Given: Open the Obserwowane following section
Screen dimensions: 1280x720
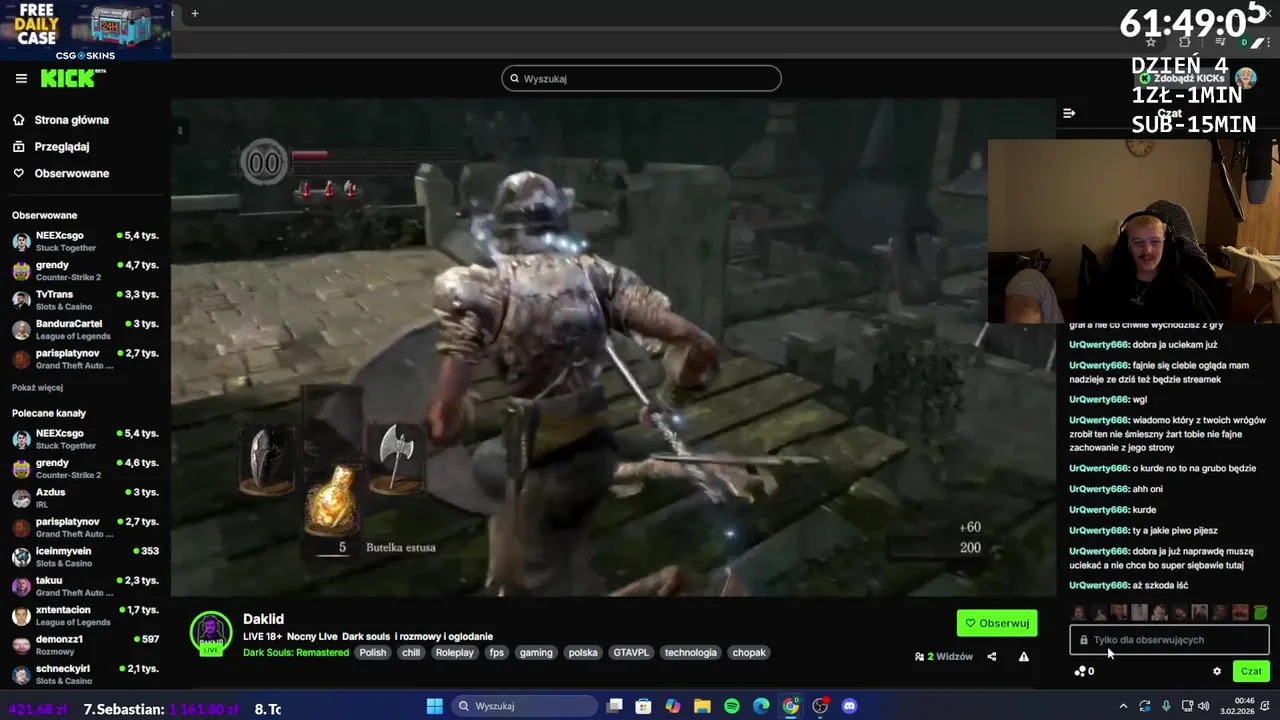Looking at the screenshot, I should (71, 173).
